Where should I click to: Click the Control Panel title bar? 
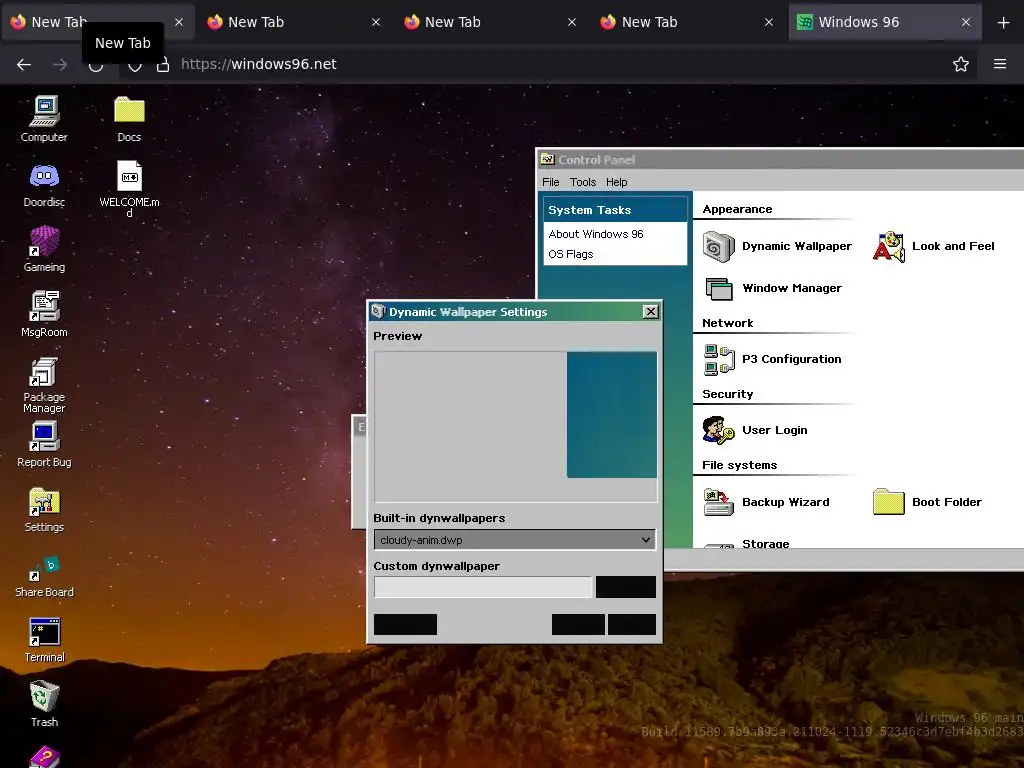click(x=781, y=160)
